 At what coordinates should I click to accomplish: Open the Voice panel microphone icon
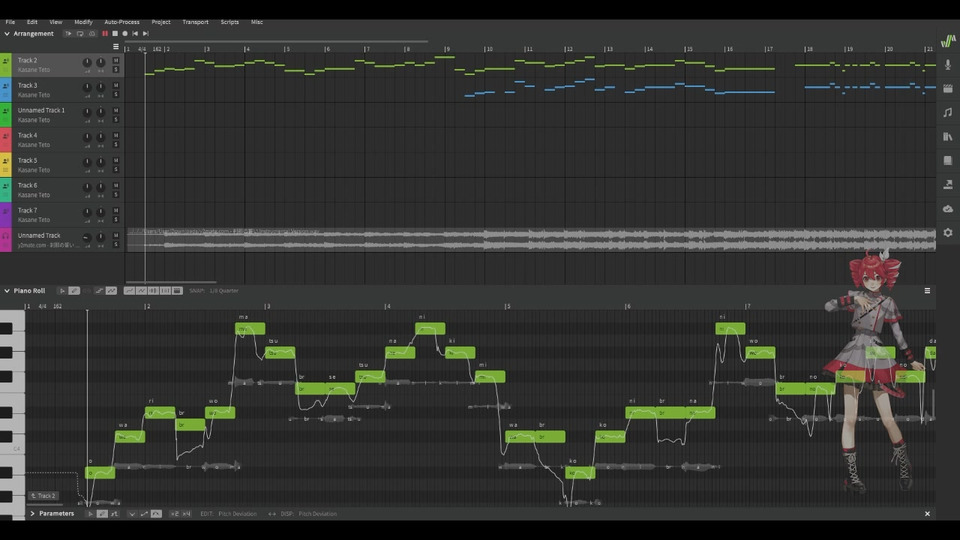pos(948,64)
